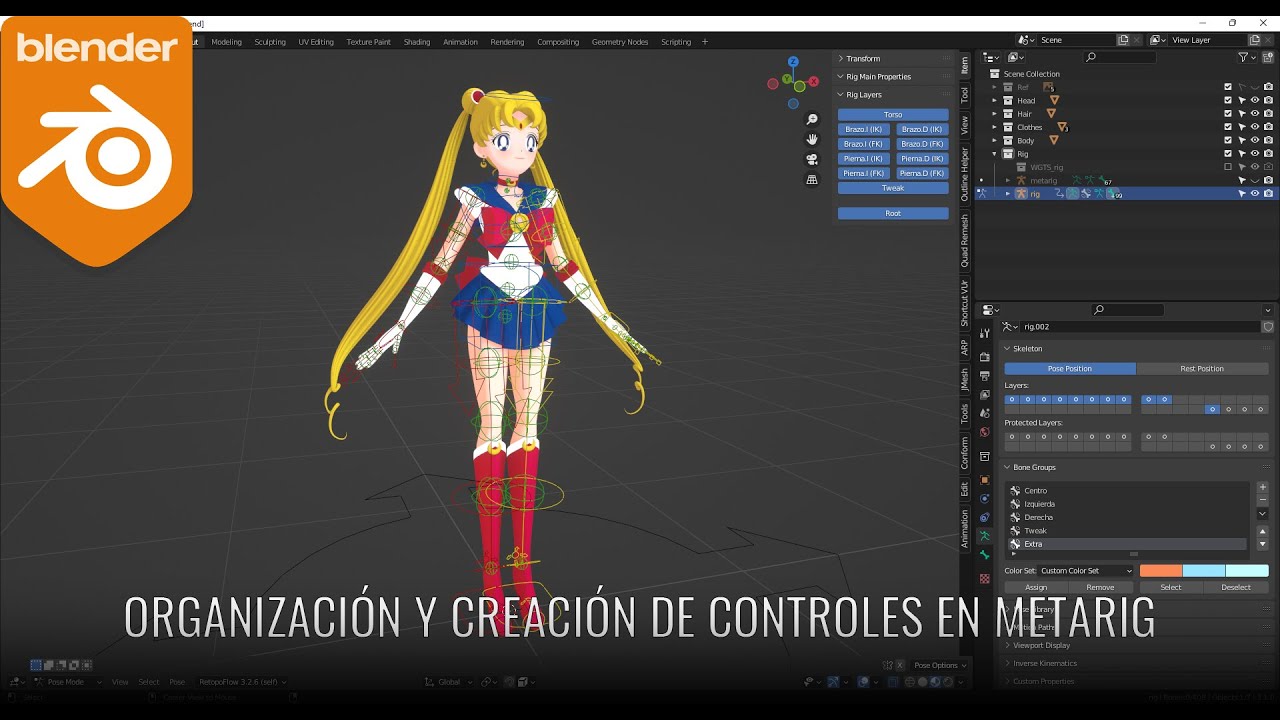Toggle the Pierna.D (FK) rig layer button

pos(922,173)
